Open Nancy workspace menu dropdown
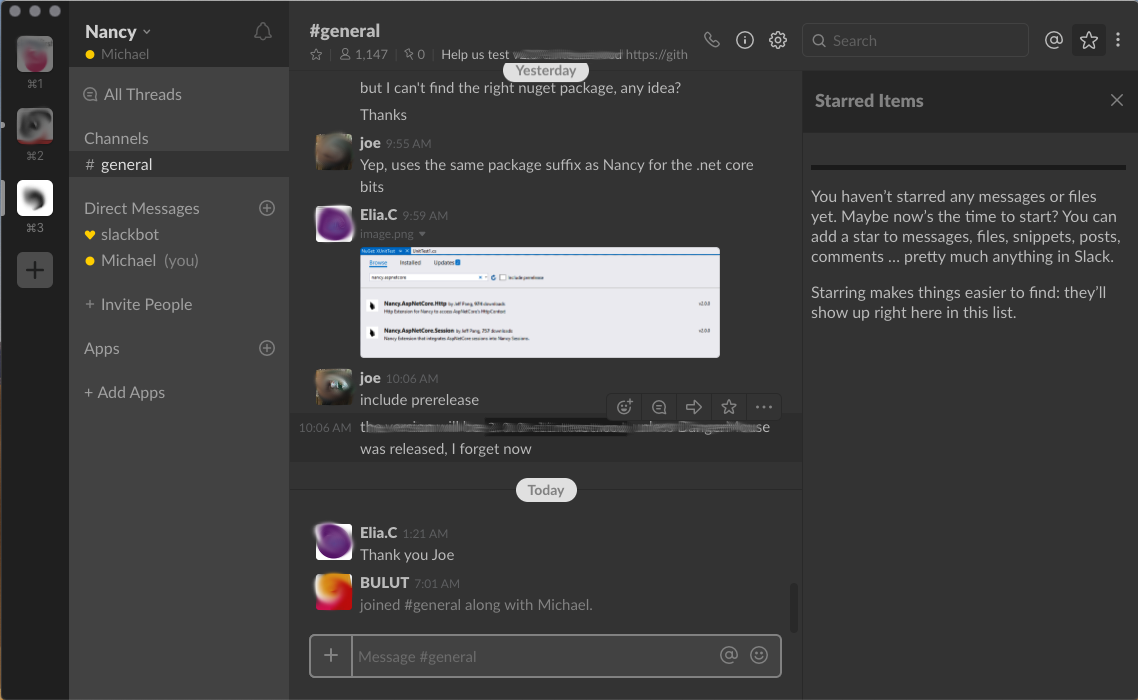This screenshot has height=700, width=1138. (118, 32)
